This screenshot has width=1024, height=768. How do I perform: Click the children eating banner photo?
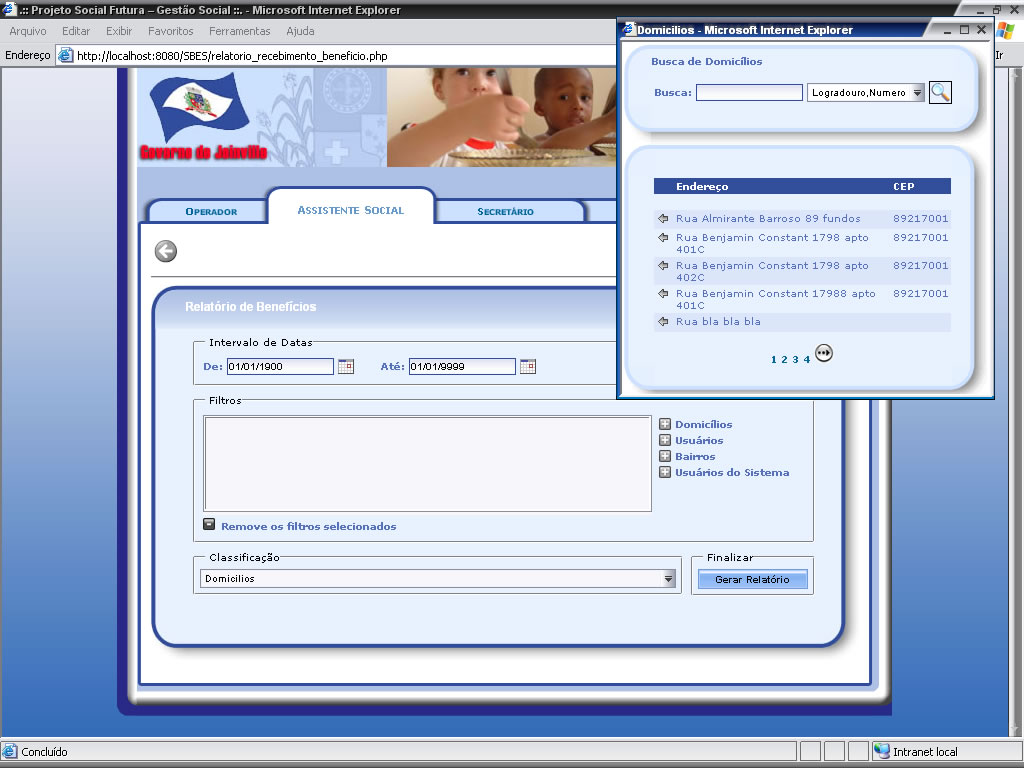[502, 118]
